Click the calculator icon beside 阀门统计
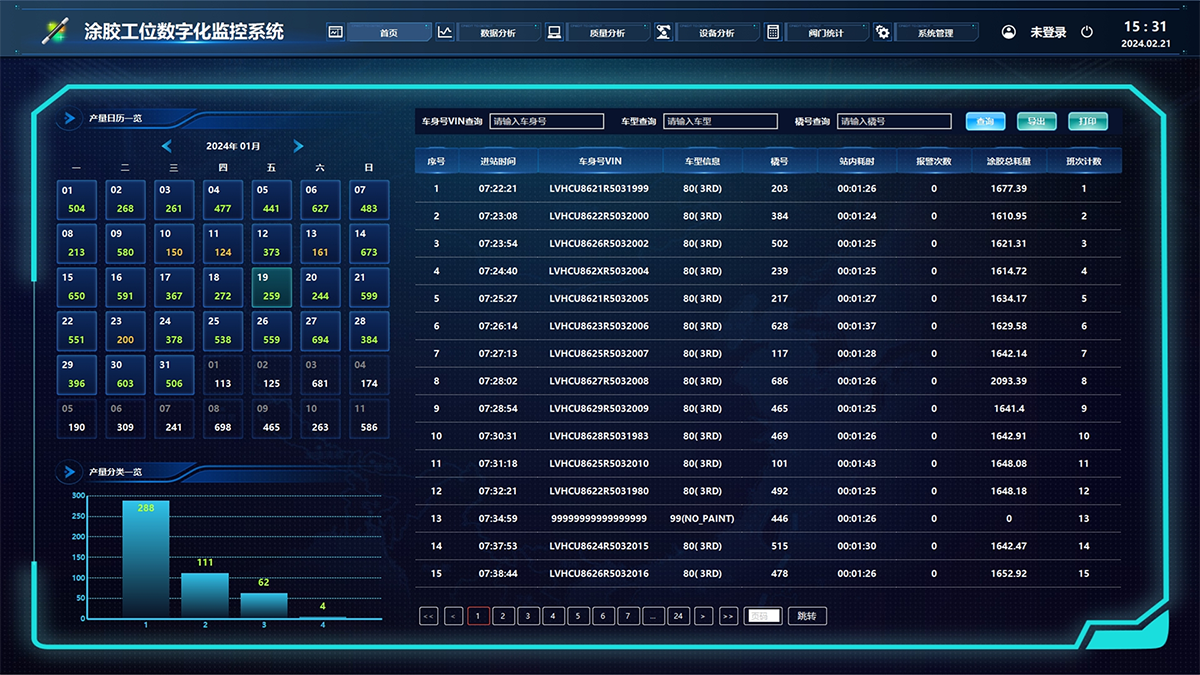The image size is (1200, 675). [x=773, y=32]
